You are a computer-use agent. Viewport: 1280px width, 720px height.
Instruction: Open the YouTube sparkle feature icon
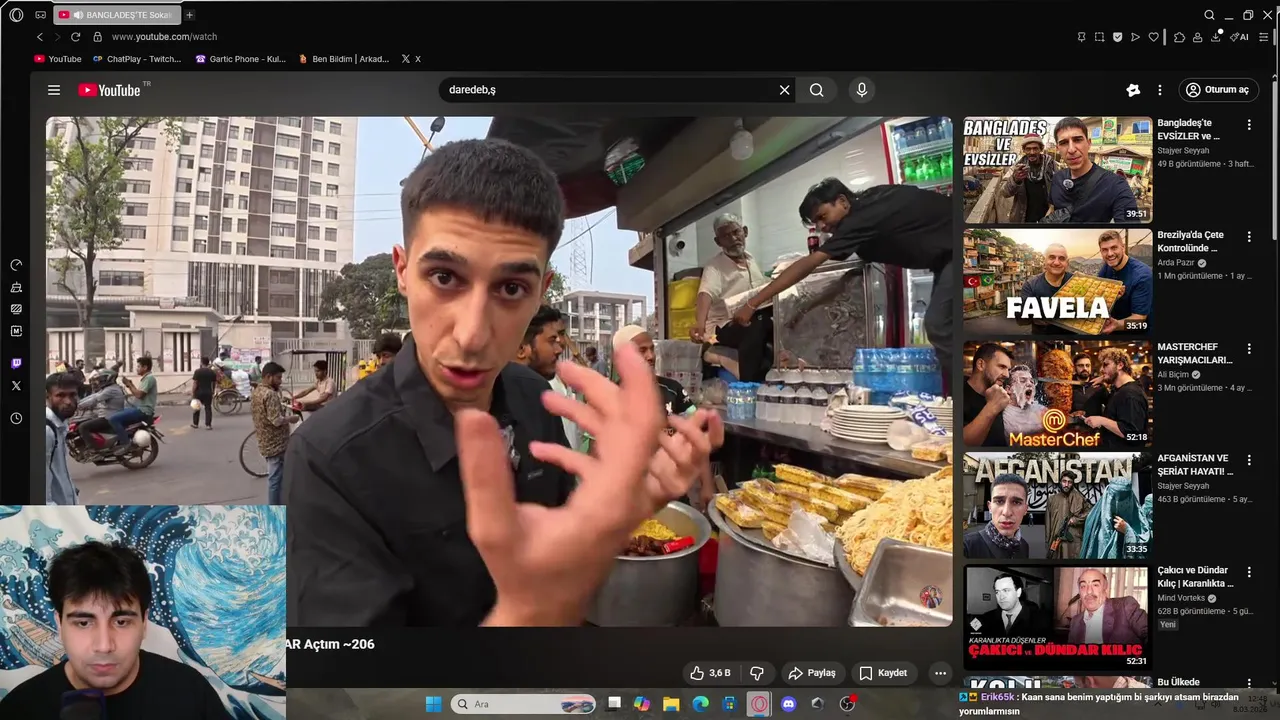click(x=1133, y=90)
